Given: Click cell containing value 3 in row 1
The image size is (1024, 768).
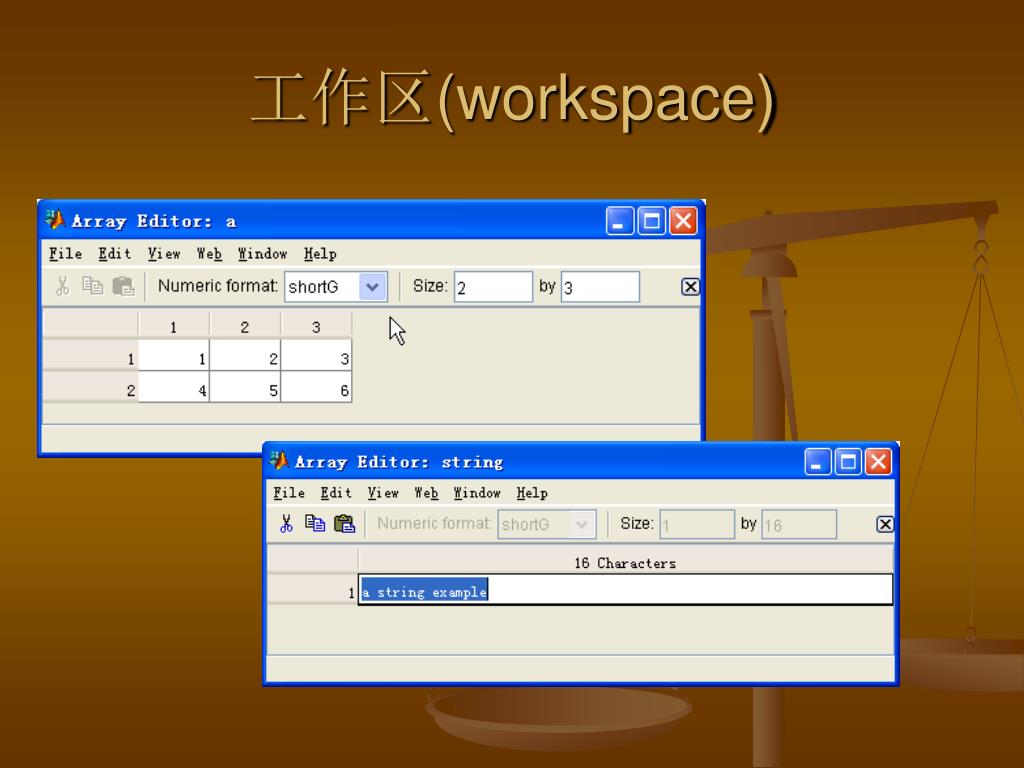Looking at the screenshot, I should 316,357.
